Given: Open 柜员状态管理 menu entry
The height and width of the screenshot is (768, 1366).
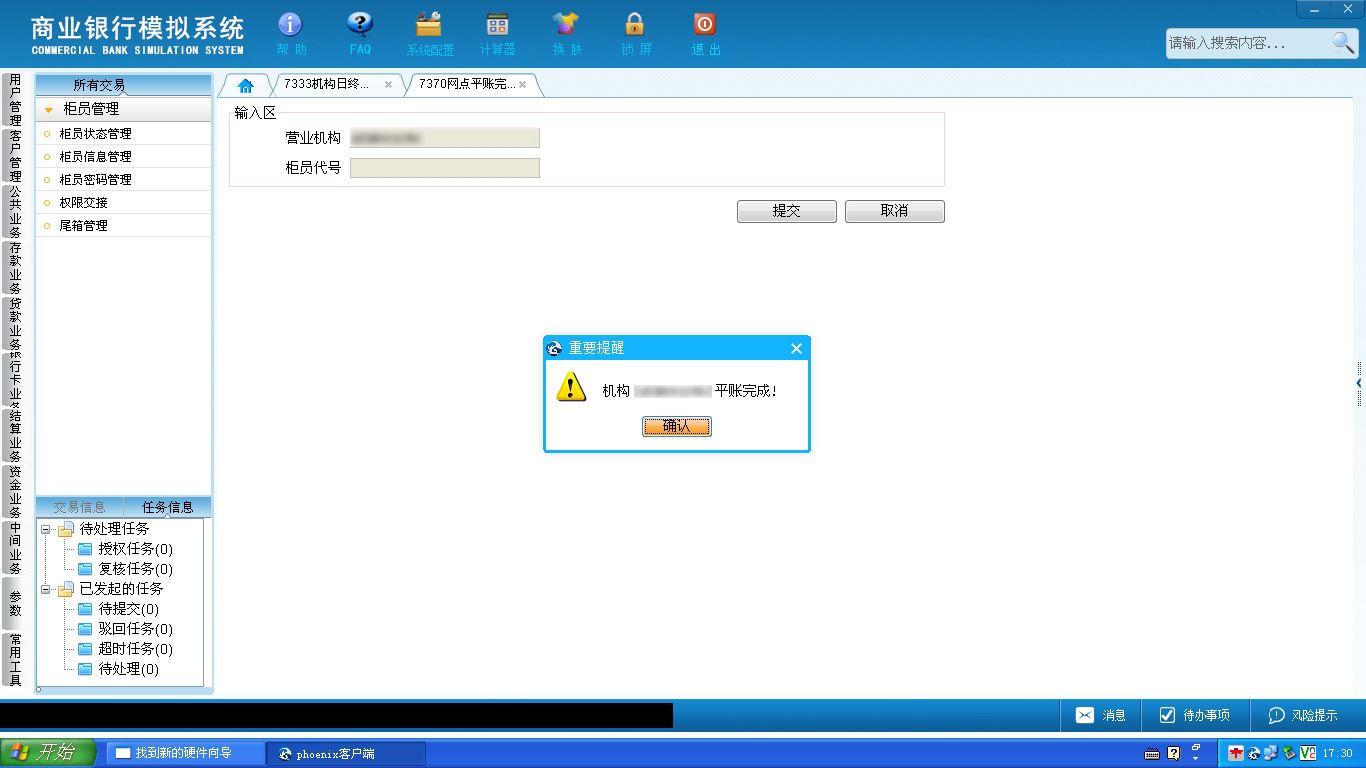Looking at the screenshot, I should [124, 133].
